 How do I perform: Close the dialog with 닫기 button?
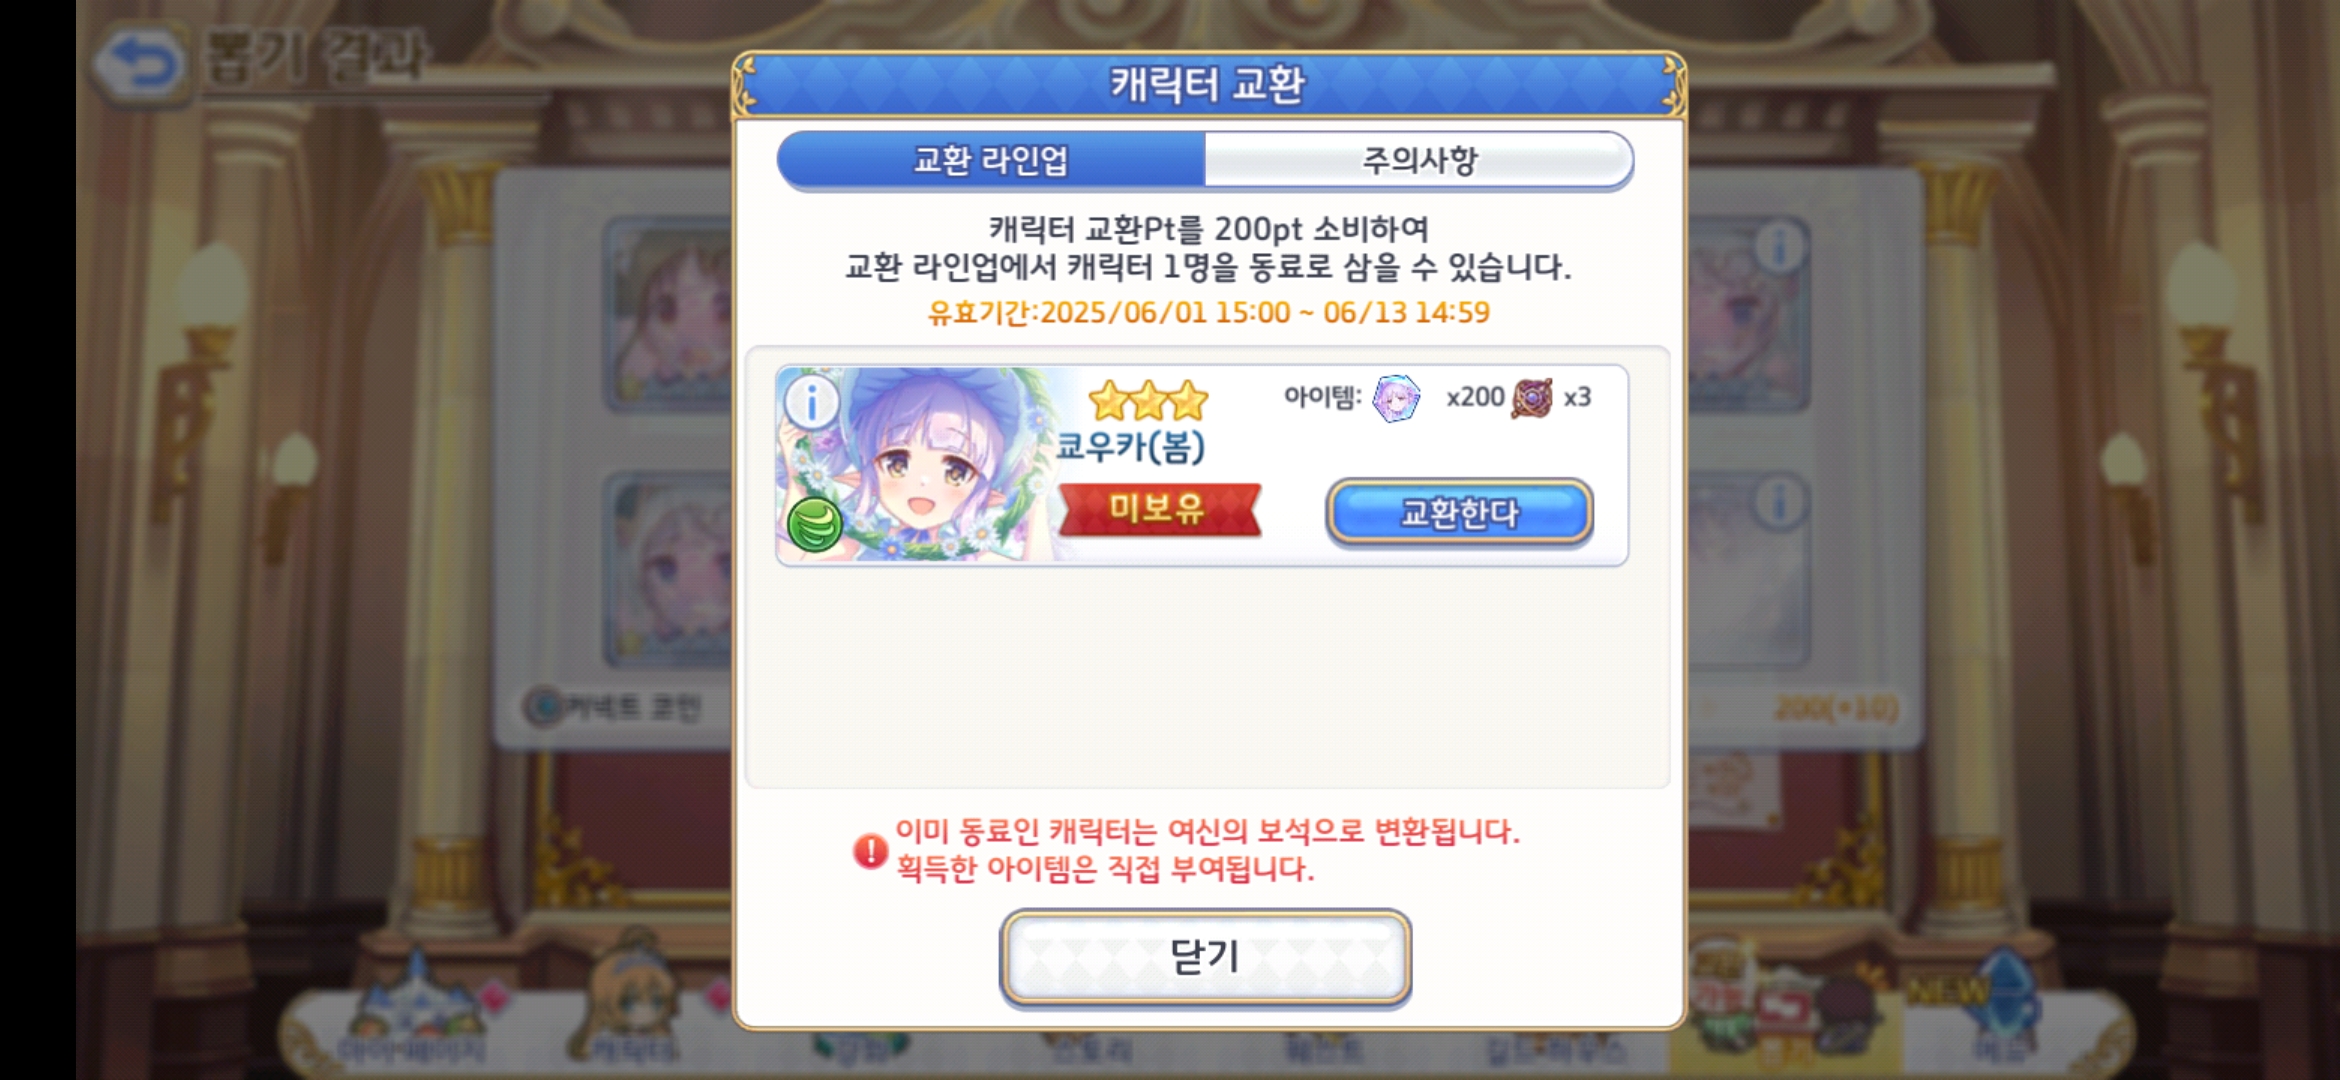coord(1205,957)
